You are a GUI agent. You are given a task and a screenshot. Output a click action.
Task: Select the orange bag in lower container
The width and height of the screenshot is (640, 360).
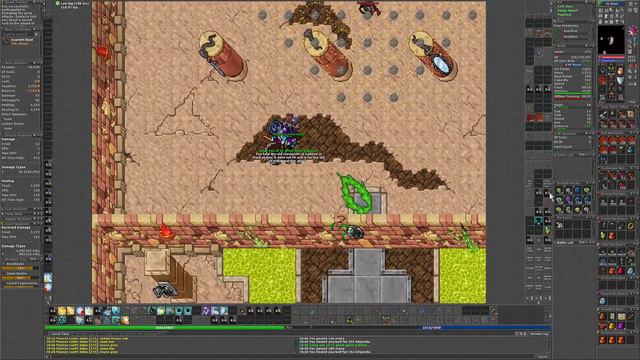point(612,325)
